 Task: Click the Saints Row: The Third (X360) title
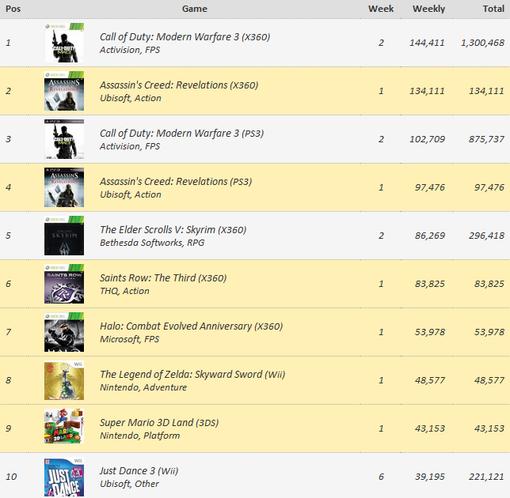point(163,278)
